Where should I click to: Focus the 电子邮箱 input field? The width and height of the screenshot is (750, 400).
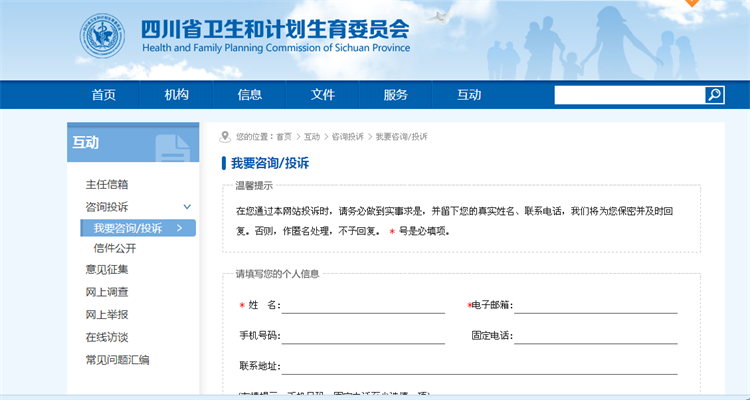coord(595,304)
